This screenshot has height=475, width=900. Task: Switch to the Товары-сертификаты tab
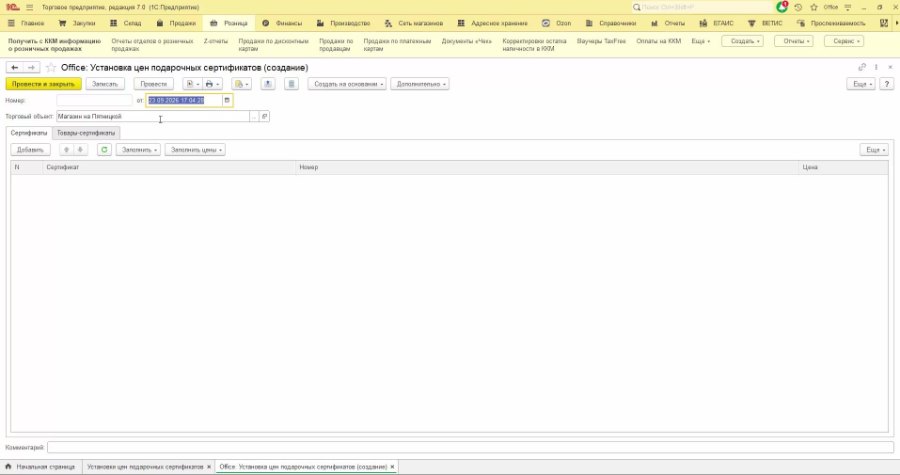tap(86, 133)
